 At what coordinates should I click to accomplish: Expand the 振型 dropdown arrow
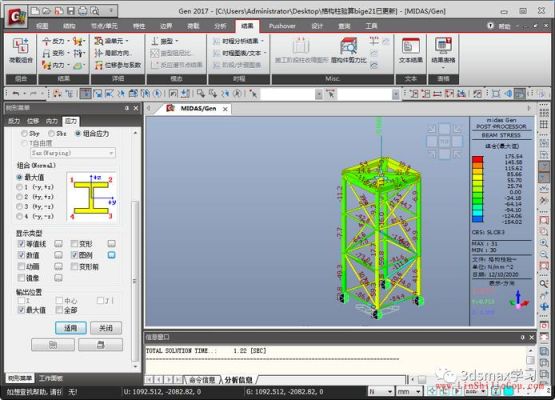[176, 41]
